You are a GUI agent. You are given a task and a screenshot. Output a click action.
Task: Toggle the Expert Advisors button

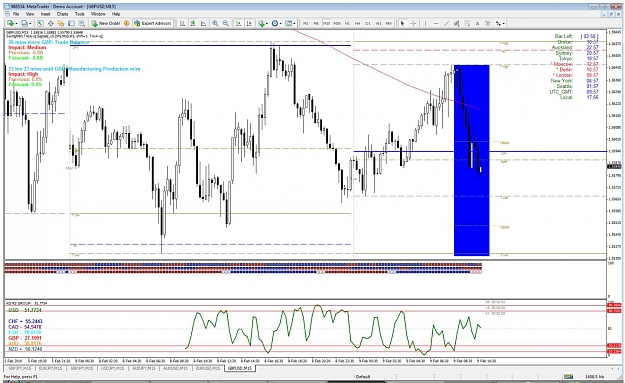[x=153, y=23]
